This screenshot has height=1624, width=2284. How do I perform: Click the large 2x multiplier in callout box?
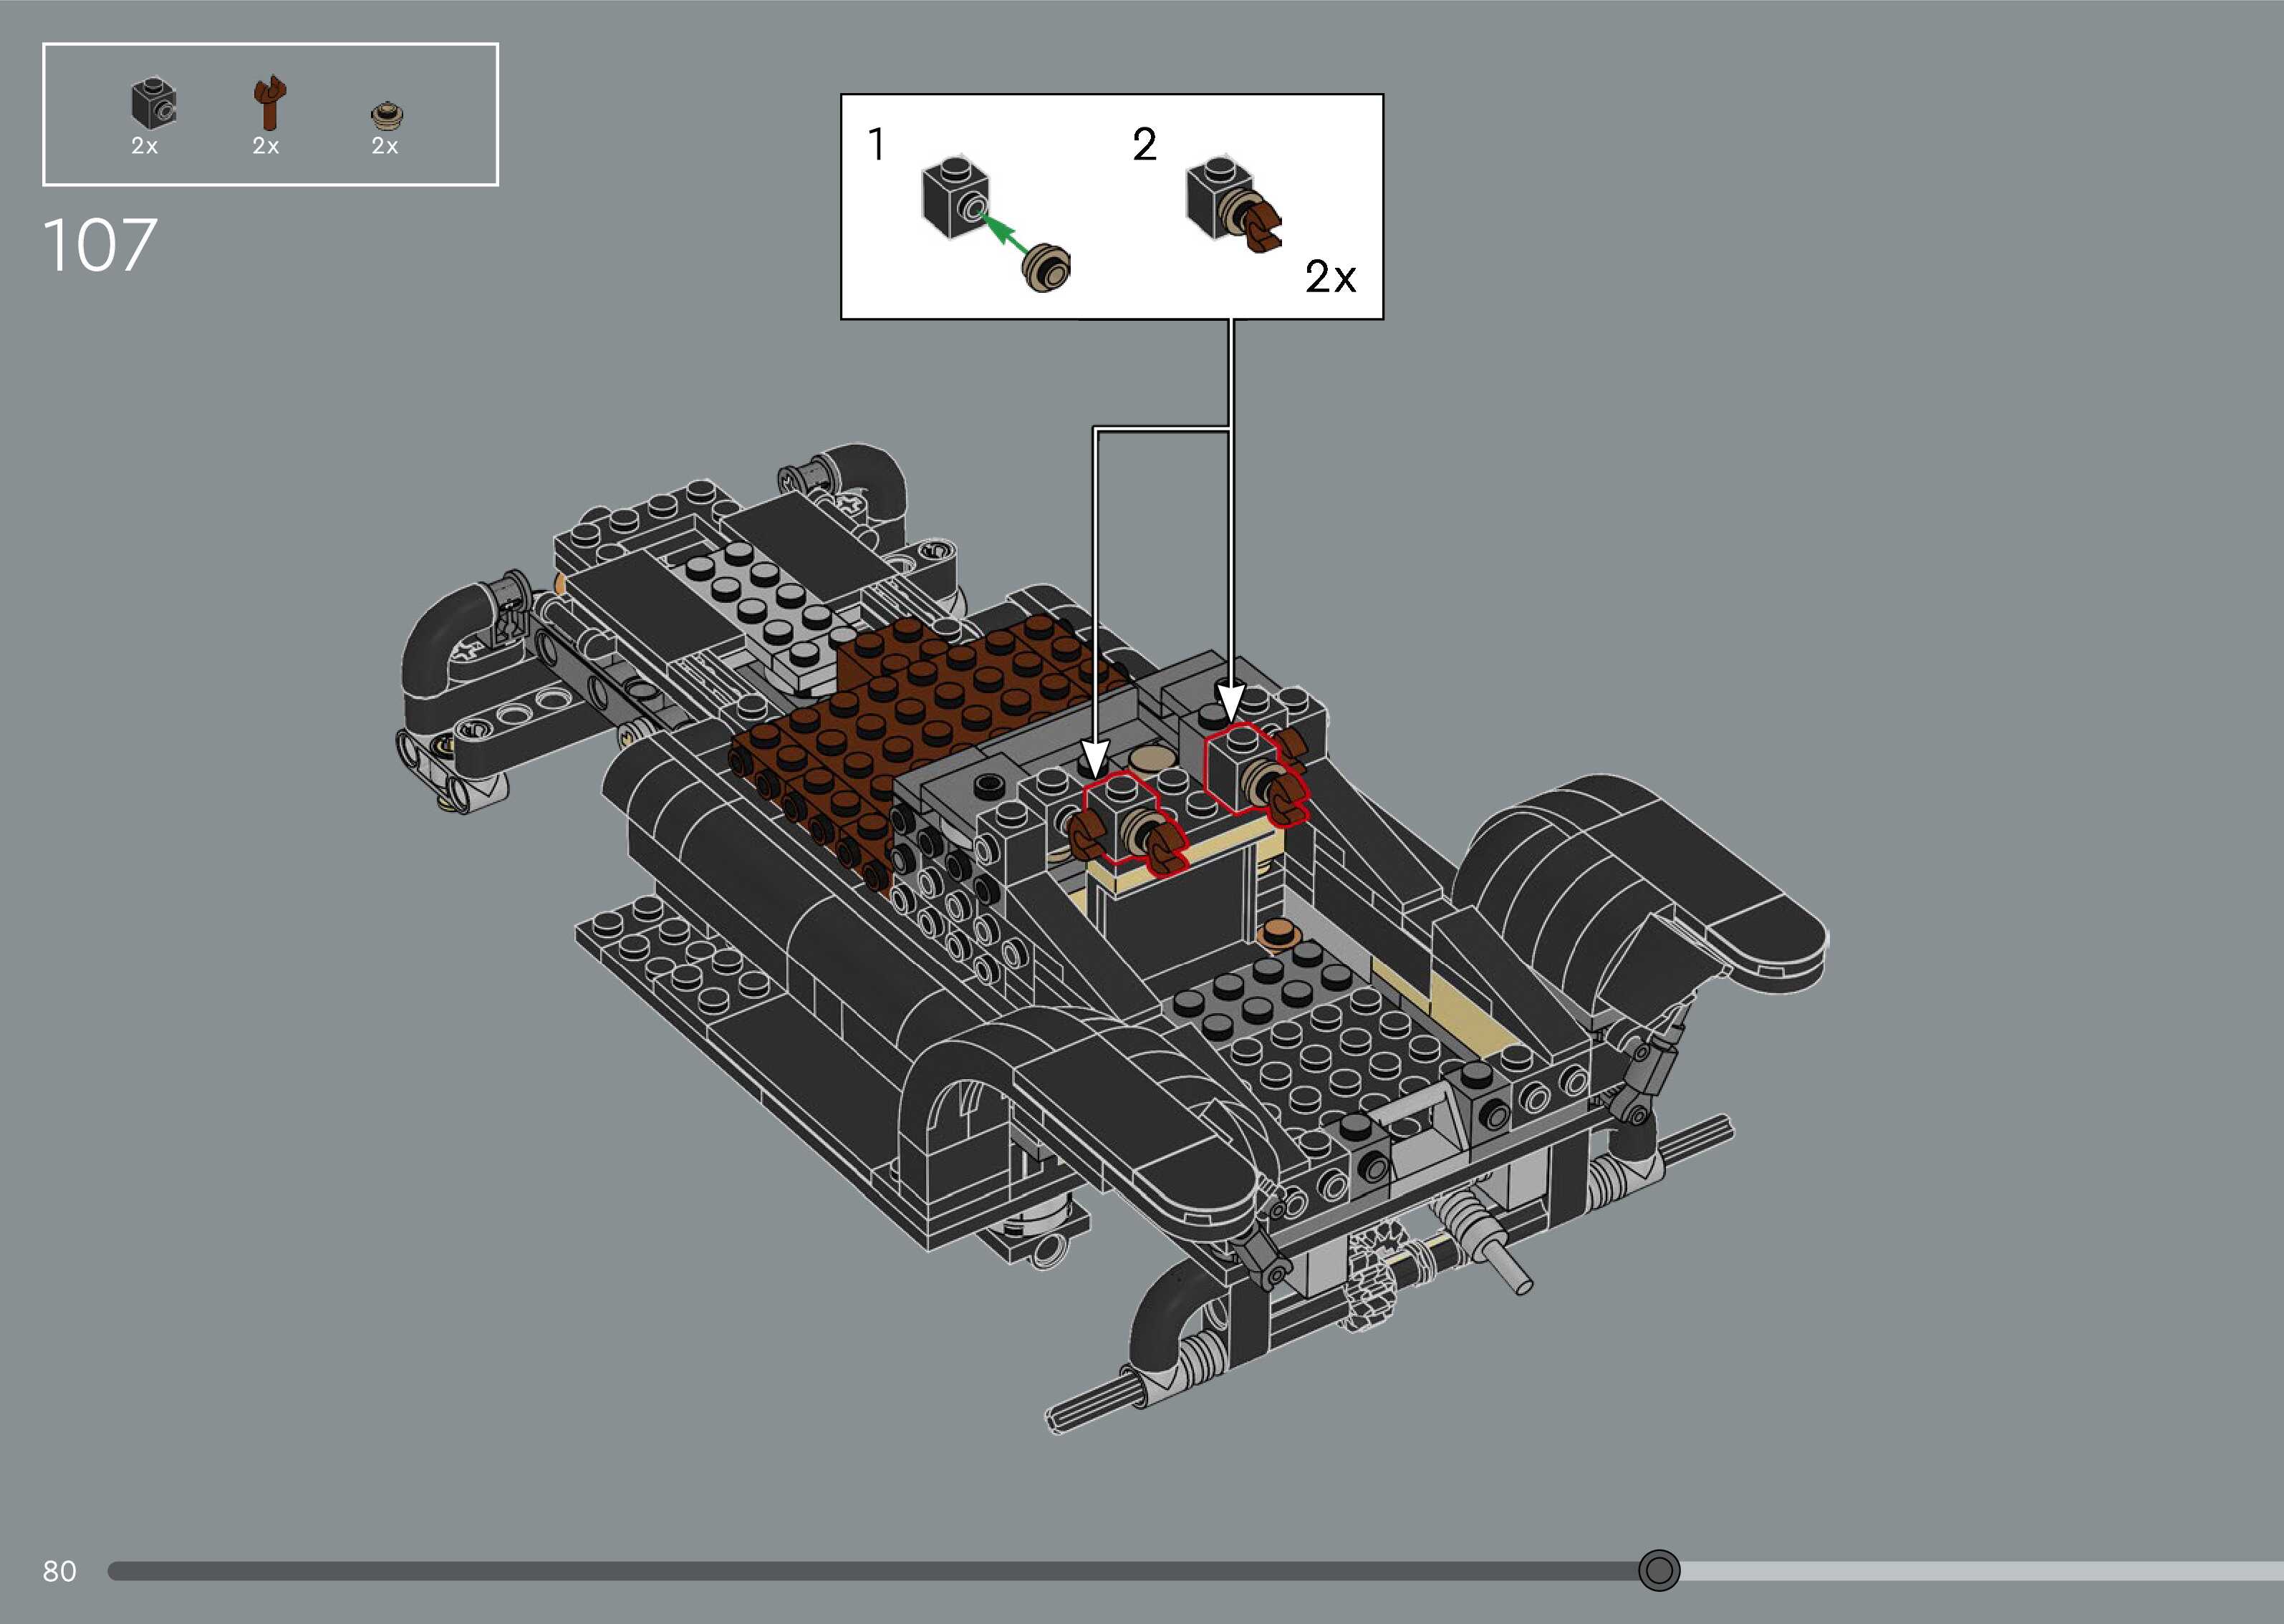pyautogui.click(x=1329, y=277)
